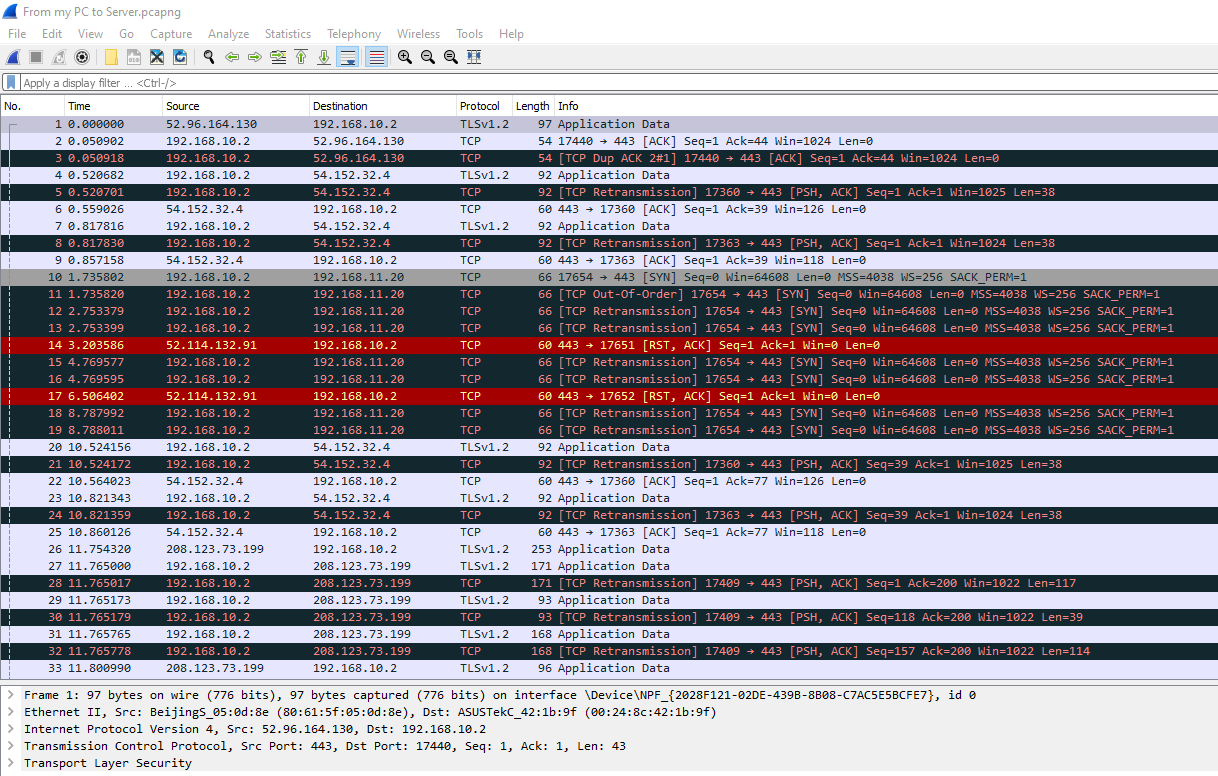This screenshot has width=1218, height=776.
Task: Select packet 11 TCP Out-Of-Order row
Action: pos(609,294)
